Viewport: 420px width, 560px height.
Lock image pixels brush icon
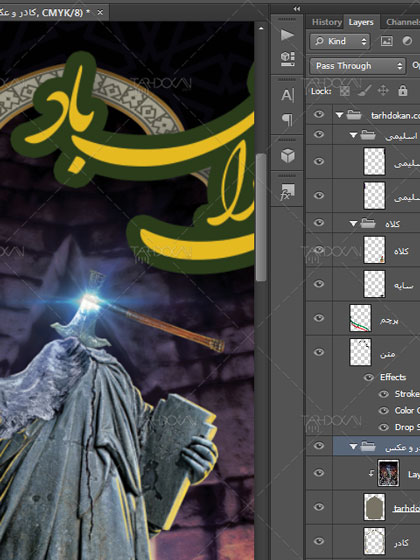(364, 91)
